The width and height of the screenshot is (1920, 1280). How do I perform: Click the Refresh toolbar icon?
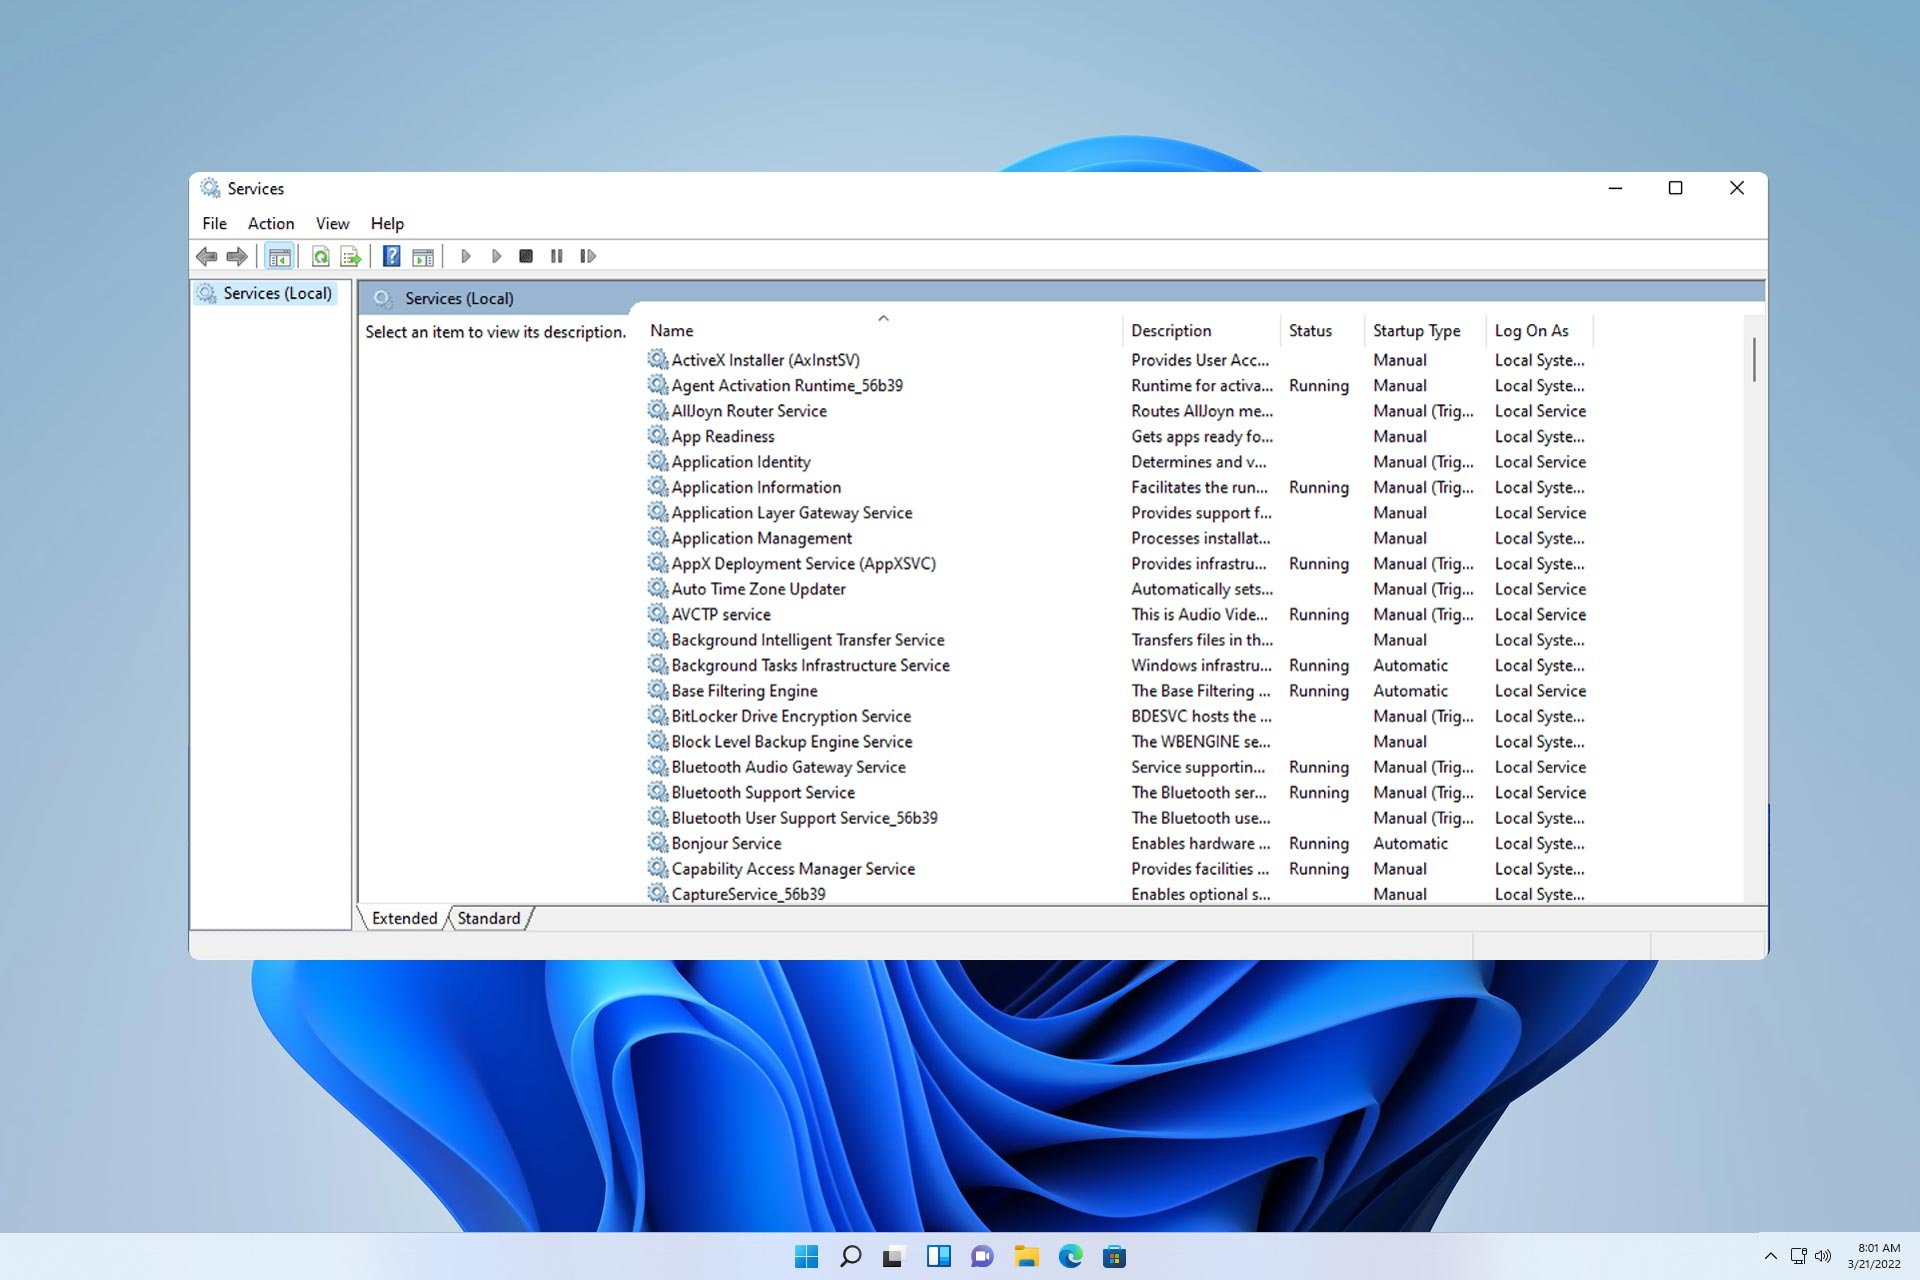(x=320, y=257)
